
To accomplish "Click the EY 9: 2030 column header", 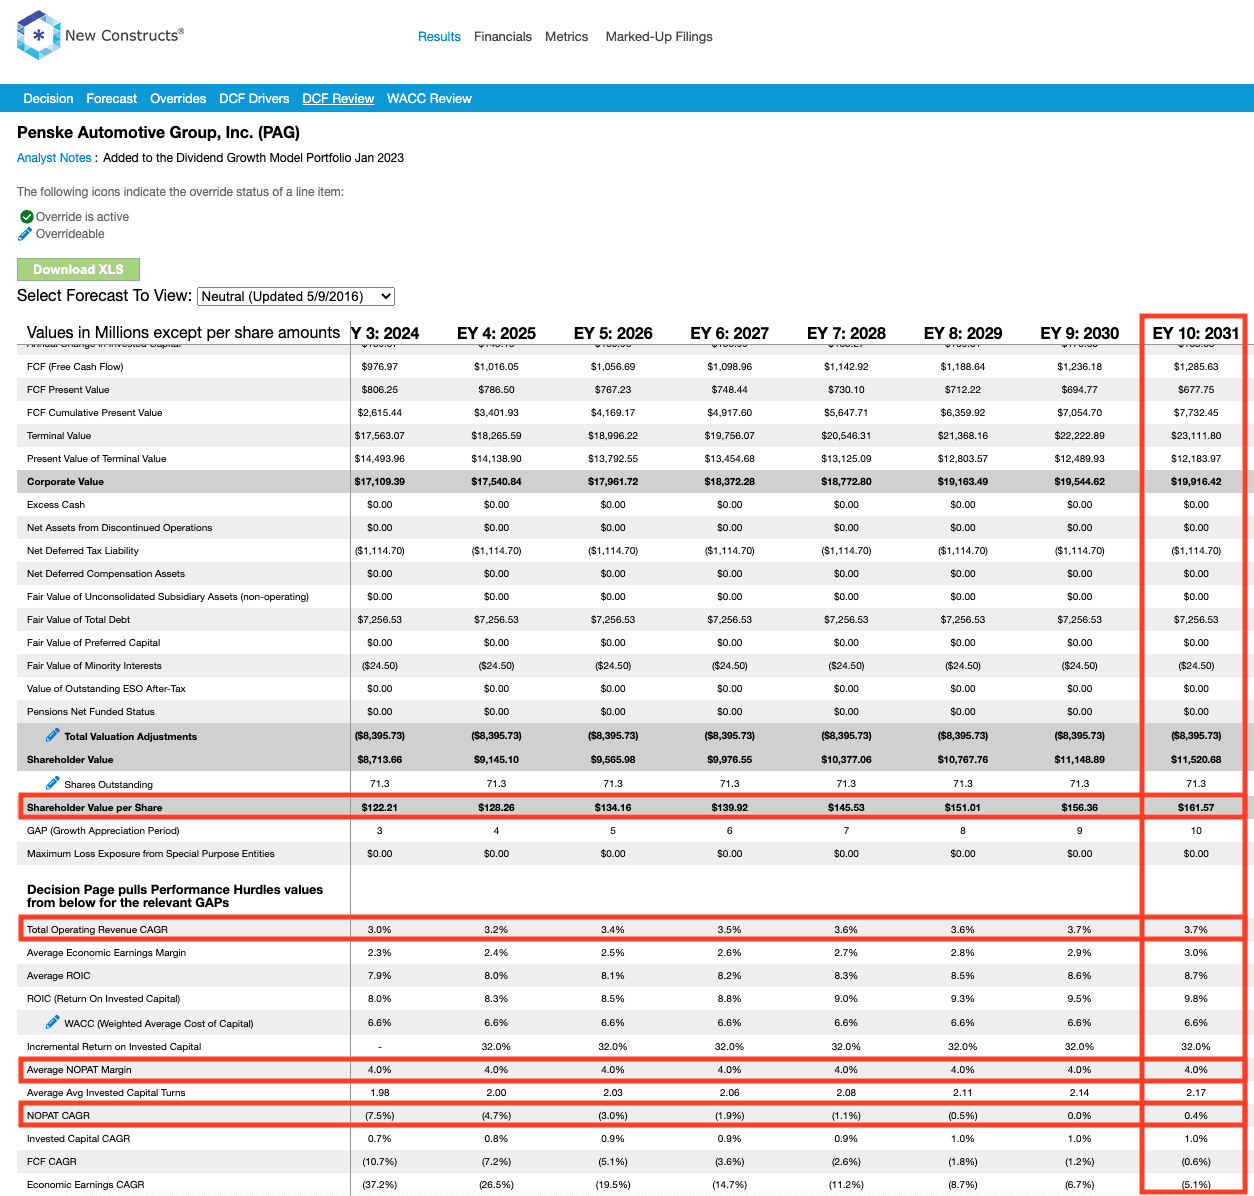I will (1080, 333).
